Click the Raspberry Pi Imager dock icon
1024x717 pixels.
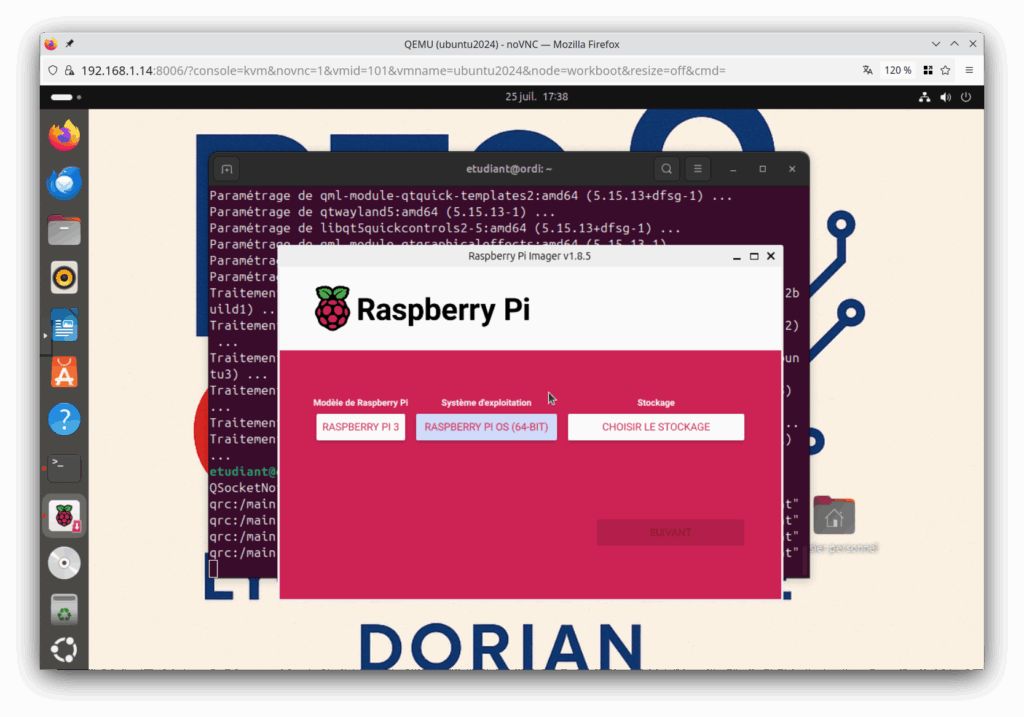click(64, 516)
